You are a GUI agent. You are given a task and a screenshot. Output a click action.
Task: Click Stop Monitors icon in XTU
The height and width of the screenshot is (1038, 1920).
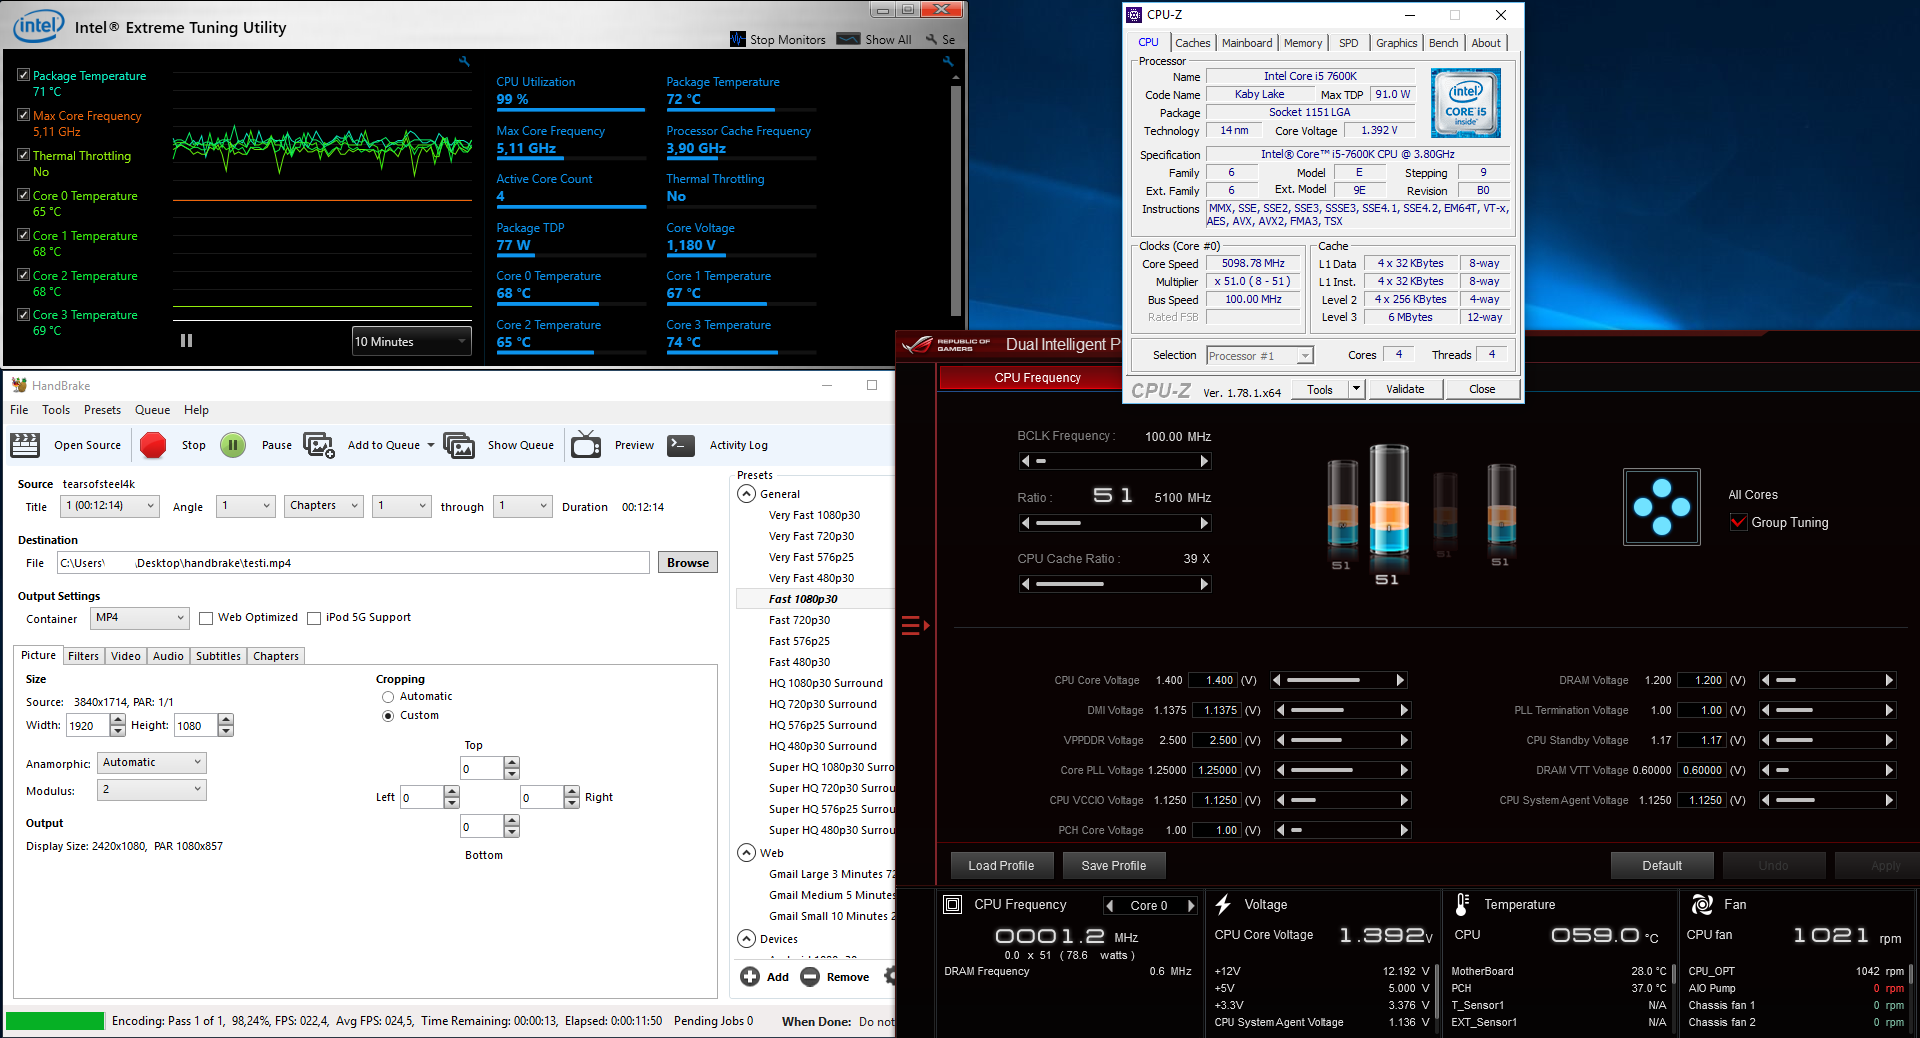[x=738, y=39]
